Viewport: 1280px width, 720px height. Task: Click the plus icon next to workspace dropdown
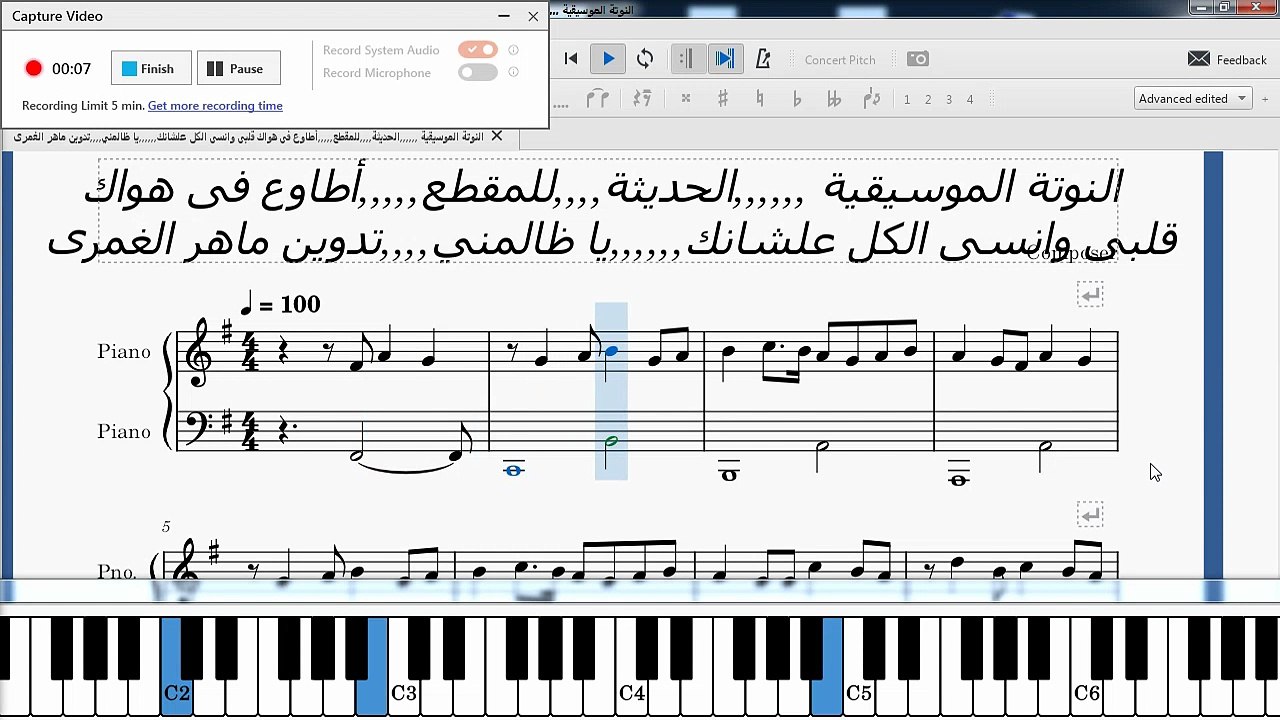[x=1265, y=98]
